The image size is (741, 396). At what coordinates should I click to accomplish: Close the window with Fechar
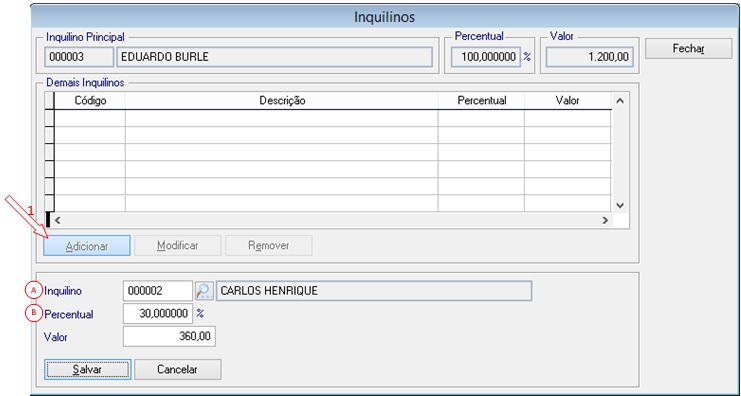[x=689, y=49]
